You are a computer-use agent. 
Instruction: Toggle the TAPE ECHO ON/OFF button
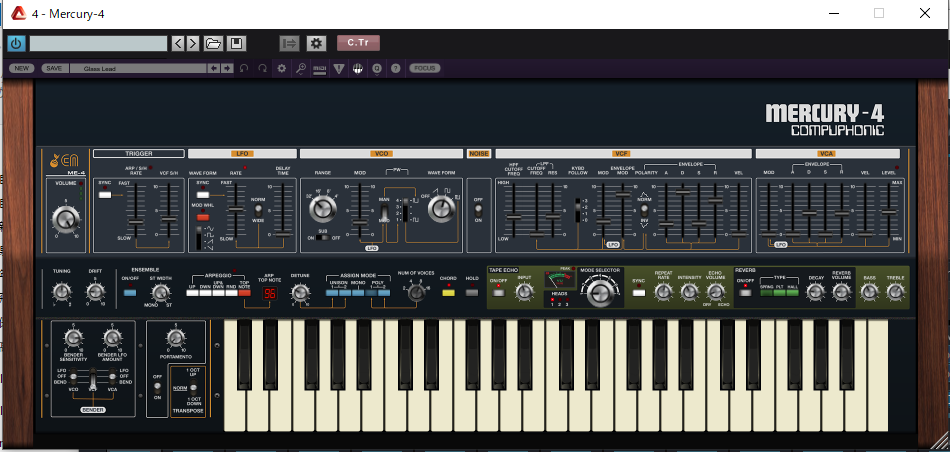(499, 293)
